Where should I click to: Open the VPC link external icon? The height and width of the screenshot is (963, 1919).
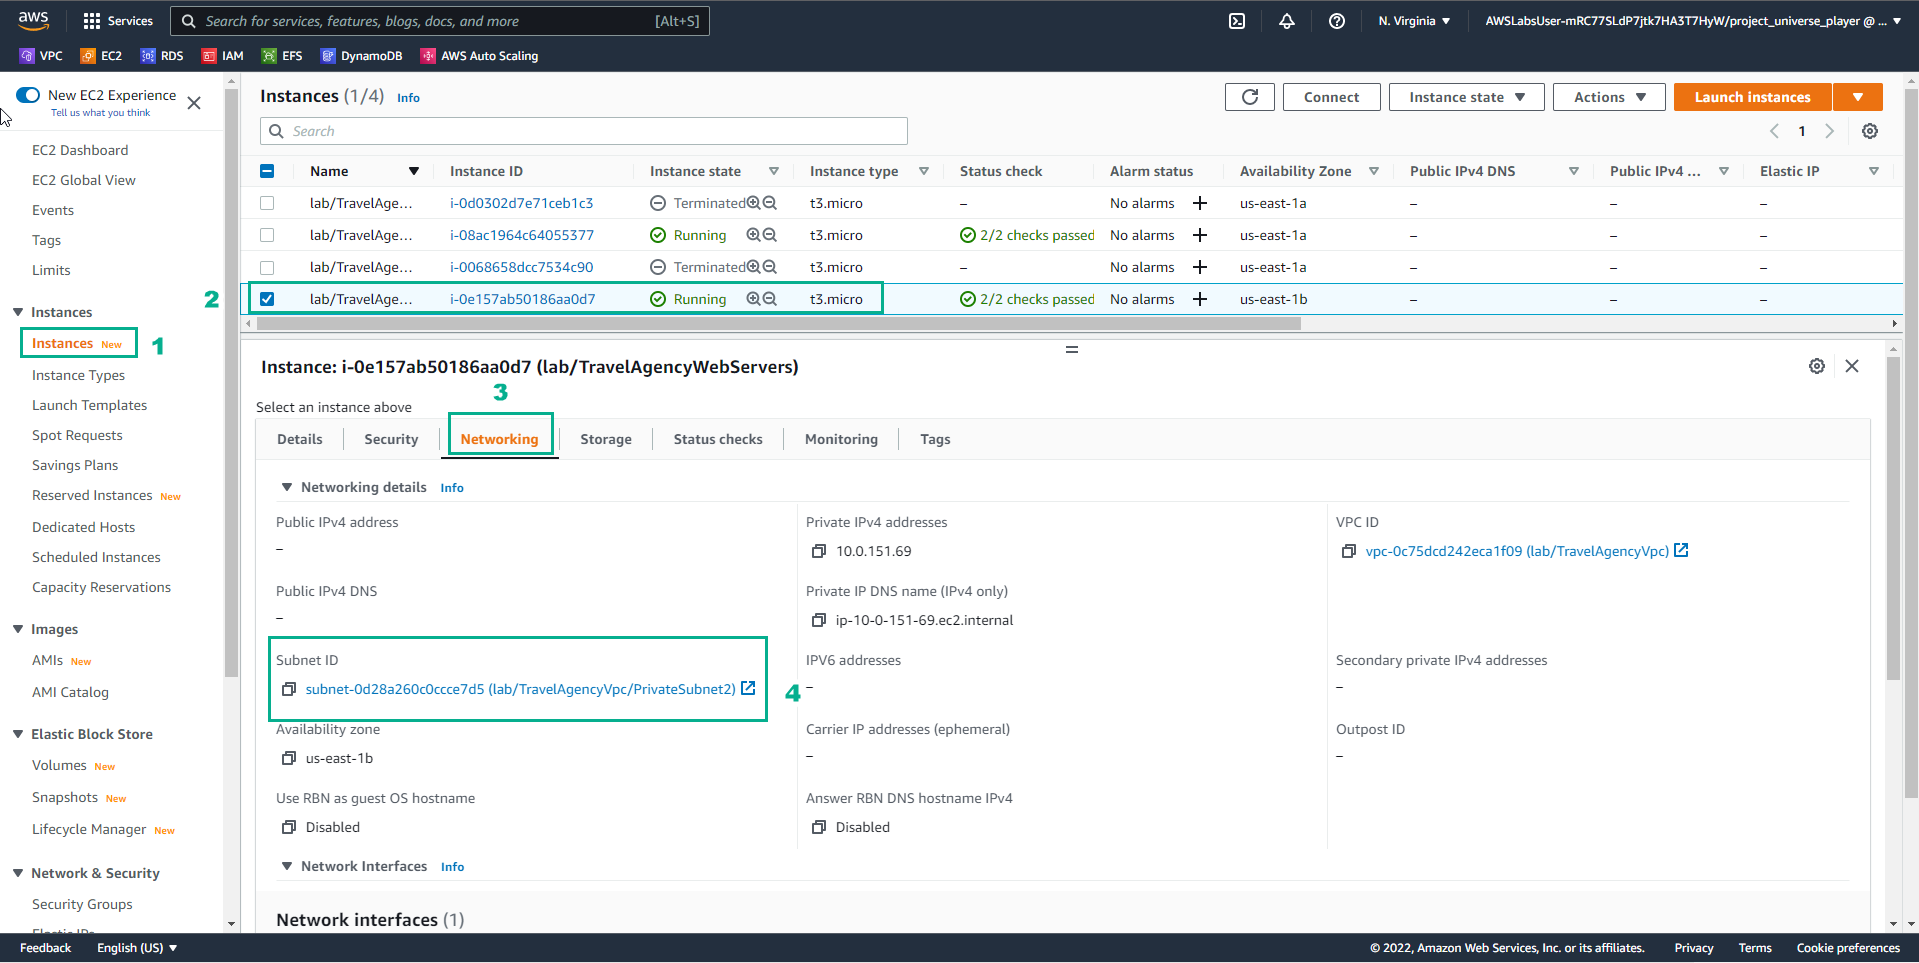coord(1681,550)
